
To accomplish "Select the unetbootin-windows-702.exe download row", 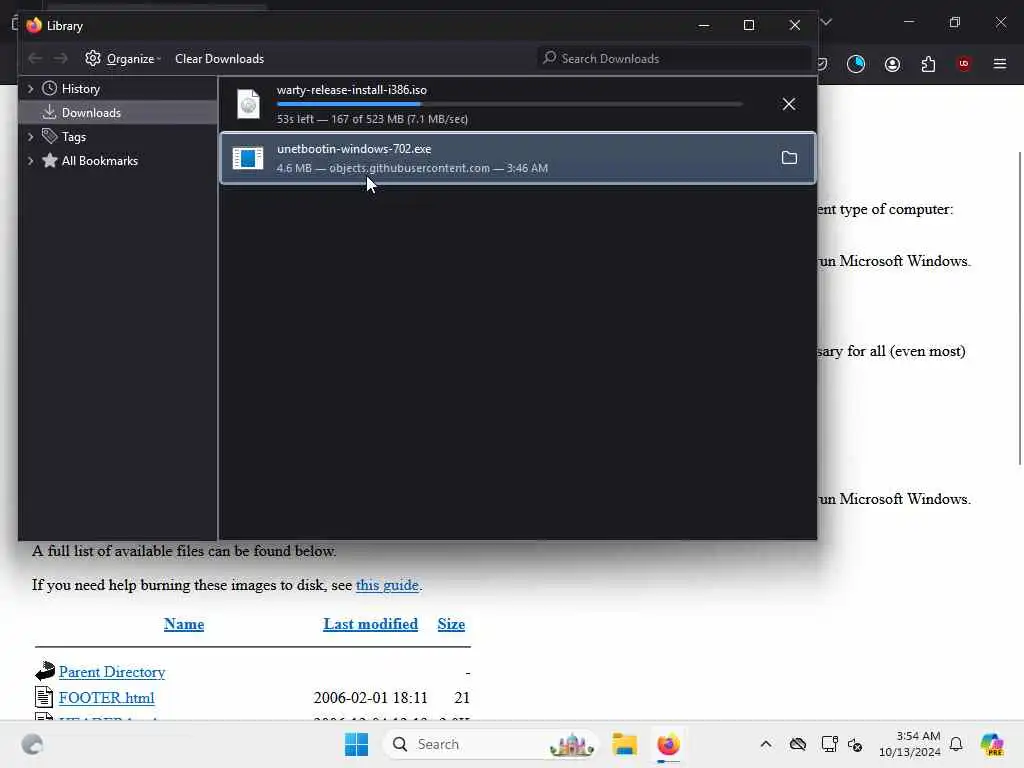I will tap(518, 158).
